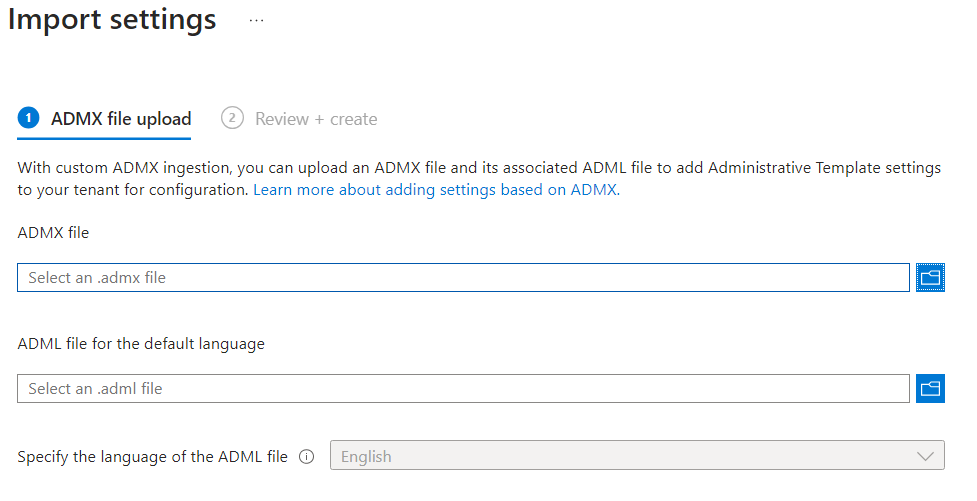977x501 pixels.
Task: Browse for an .admx file using folder icon
Action: pos(930,277)
